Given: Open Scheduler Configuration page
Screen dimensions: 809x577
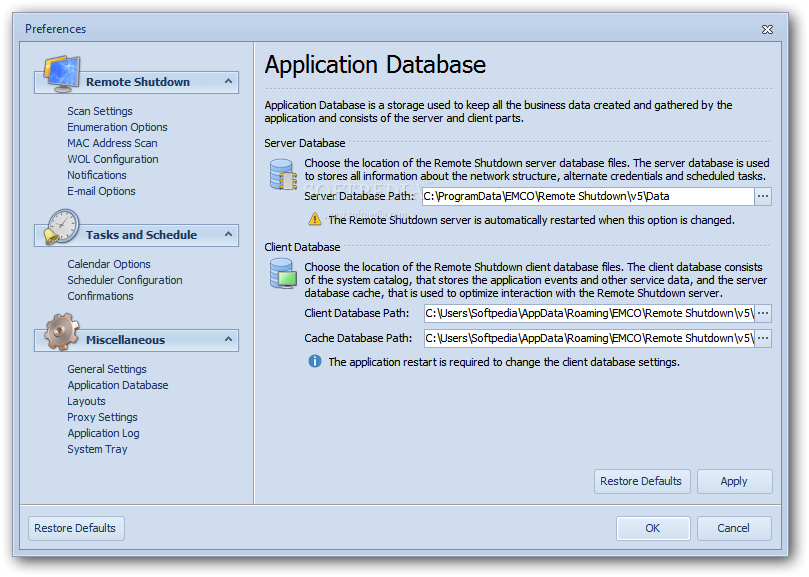Looking at the screenshot, I should tap(125, 280).
